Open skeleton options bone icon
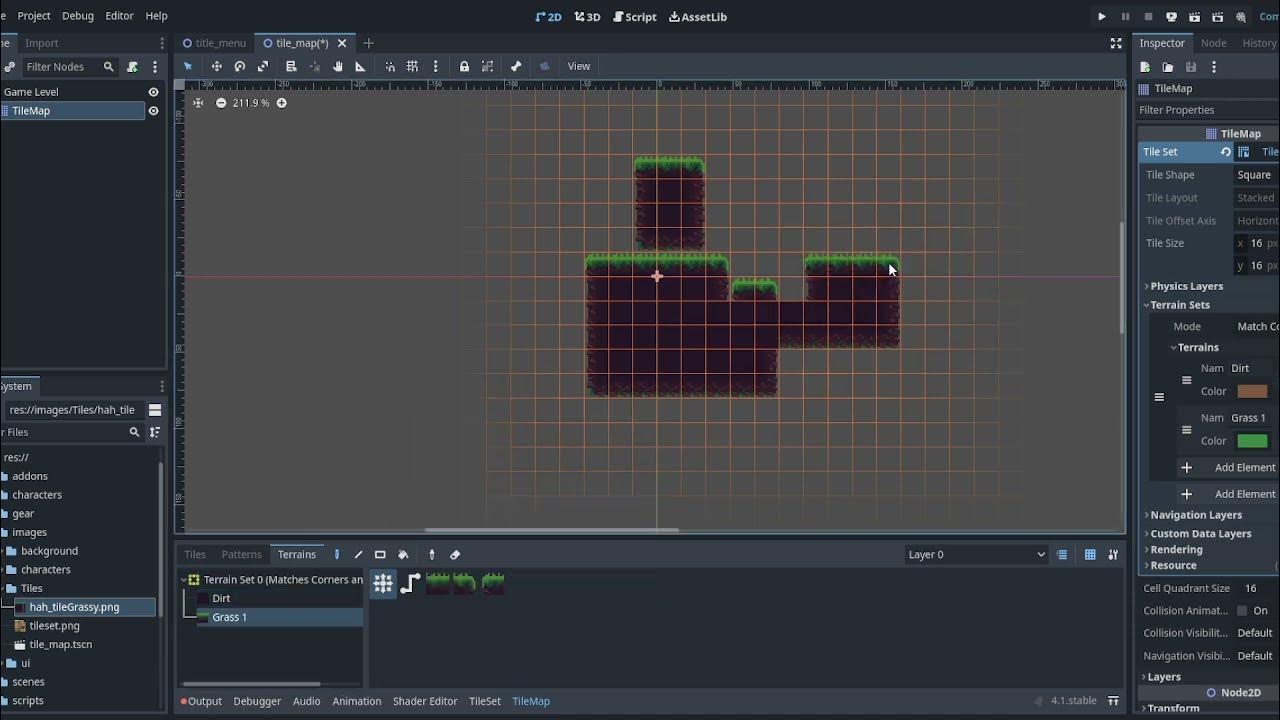Viewport: 1280px width, 720px height. click(x=516, y=66)
